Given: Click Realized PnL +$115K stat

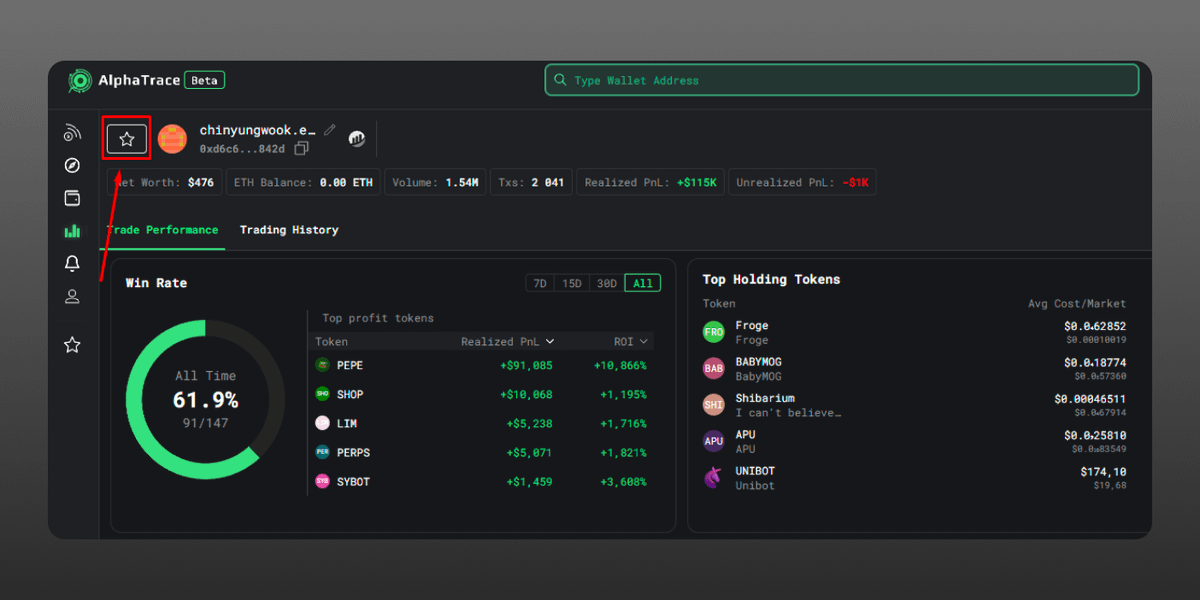Looking at the screenshot, I should [x=650, y=182].
